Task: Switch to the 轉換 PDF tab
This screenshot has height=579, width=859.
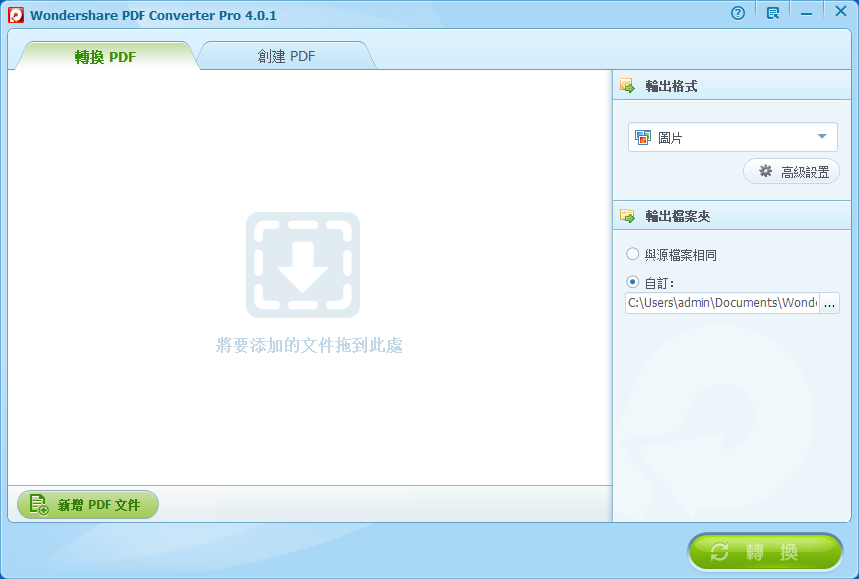Action: click(x=105, y=56)
